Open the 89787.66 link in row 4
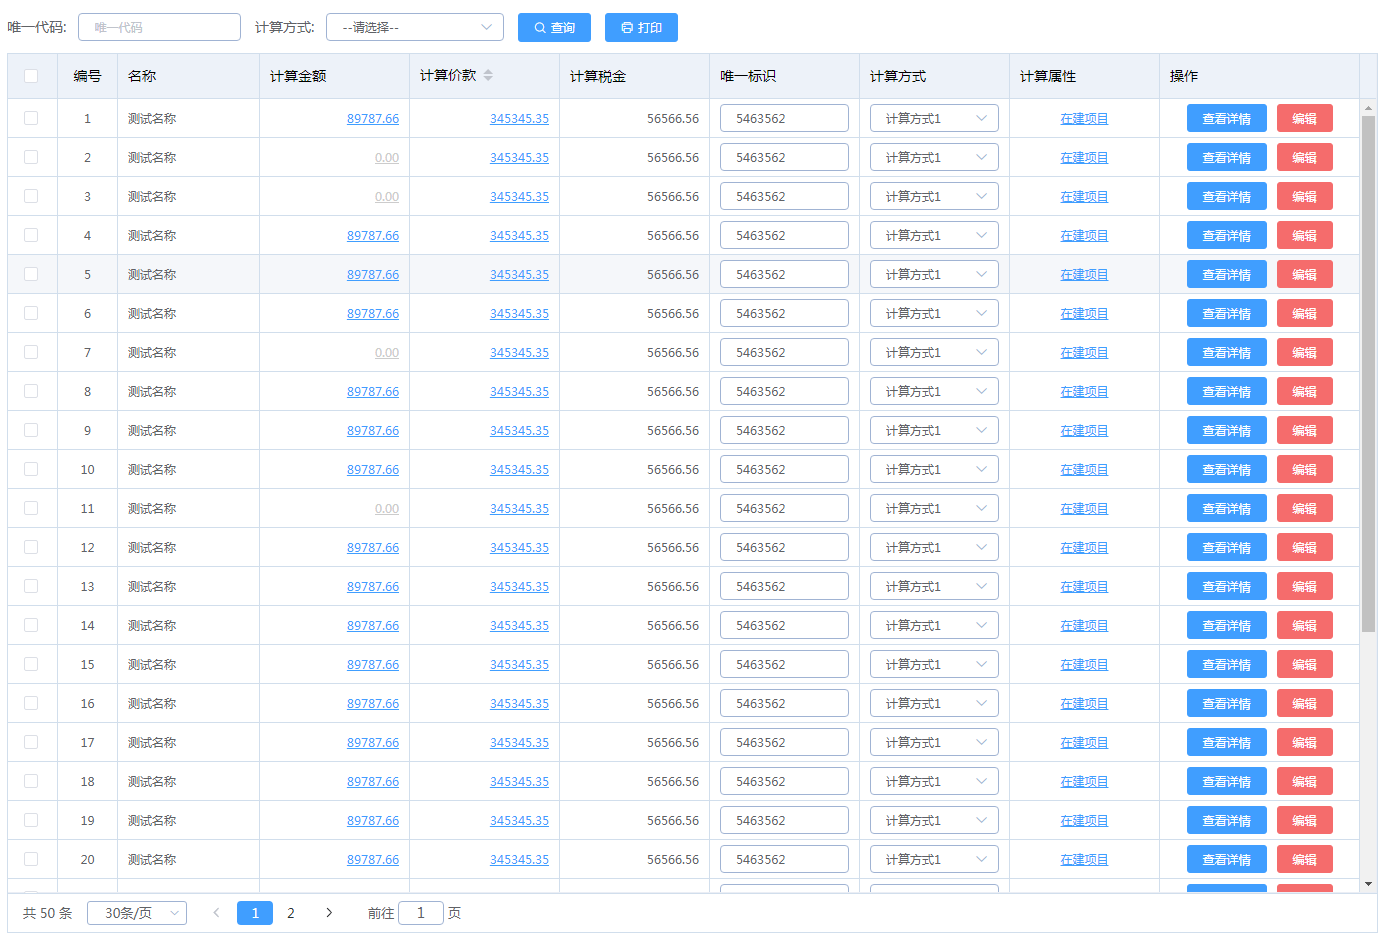This screenshot has width=1388, height=937. pos(373,235)
